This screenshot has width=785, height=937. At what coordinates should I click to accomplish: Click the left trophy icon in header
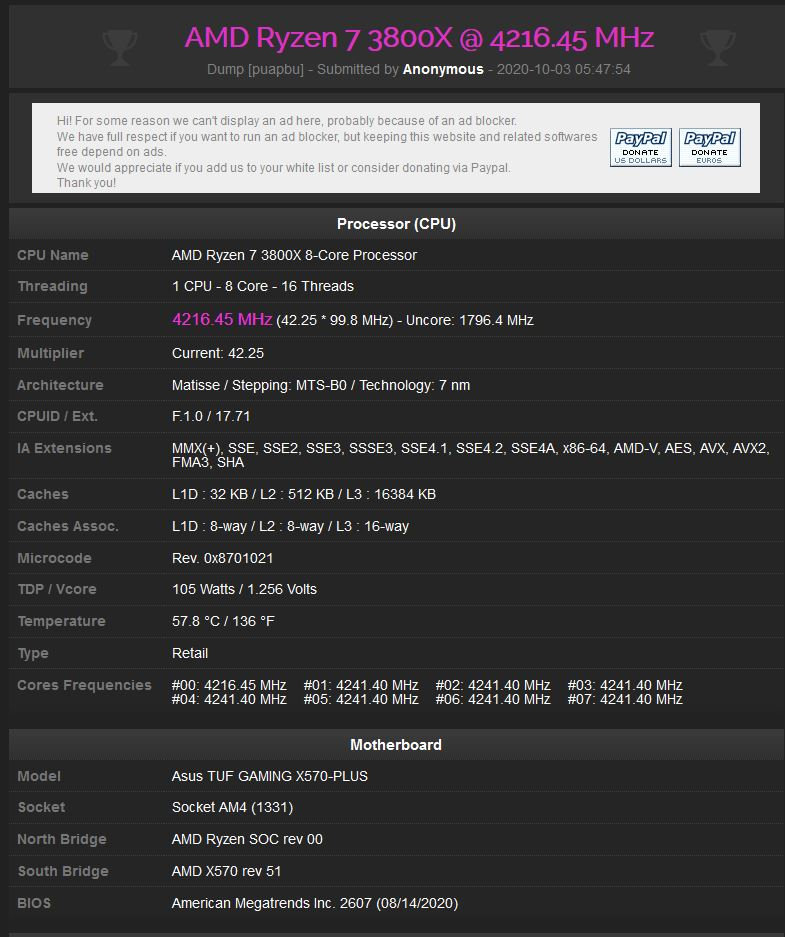(119, 48)
